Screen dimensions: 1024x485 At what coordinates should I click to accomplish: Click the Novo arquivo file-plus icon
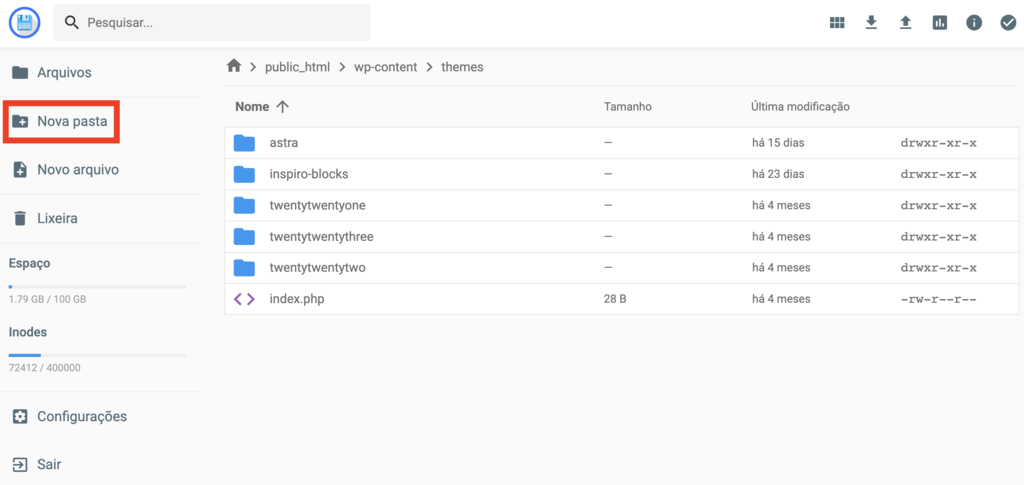20,170
